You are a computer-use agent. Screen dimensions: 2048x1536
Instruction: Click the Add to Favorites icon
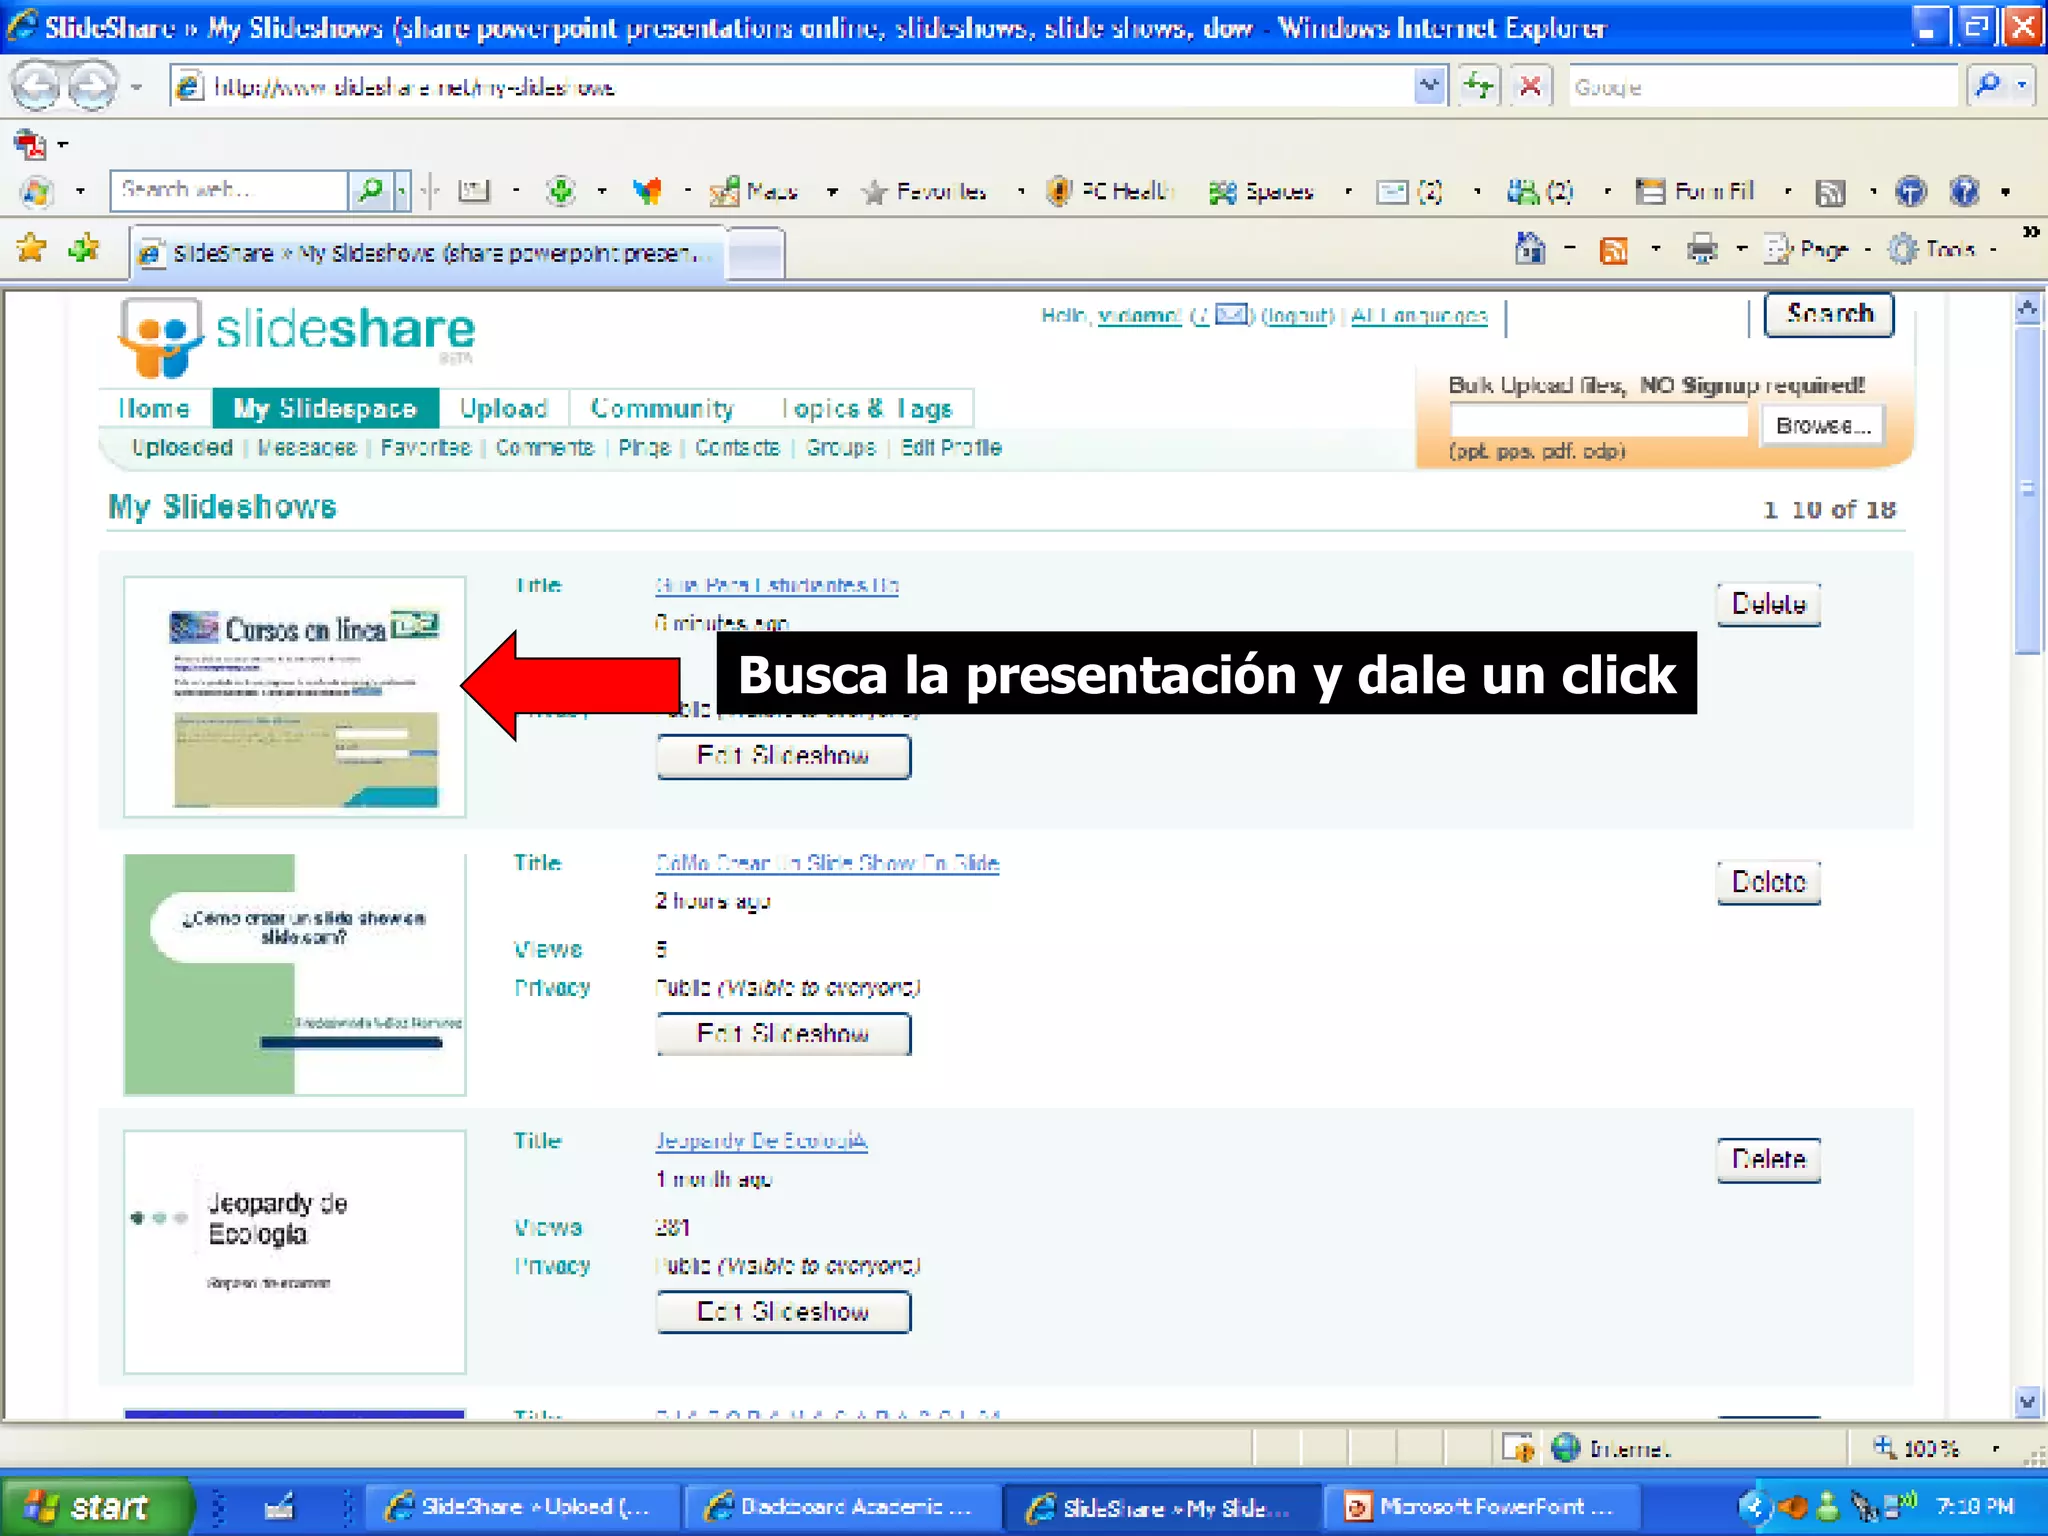tap(84, 248)
